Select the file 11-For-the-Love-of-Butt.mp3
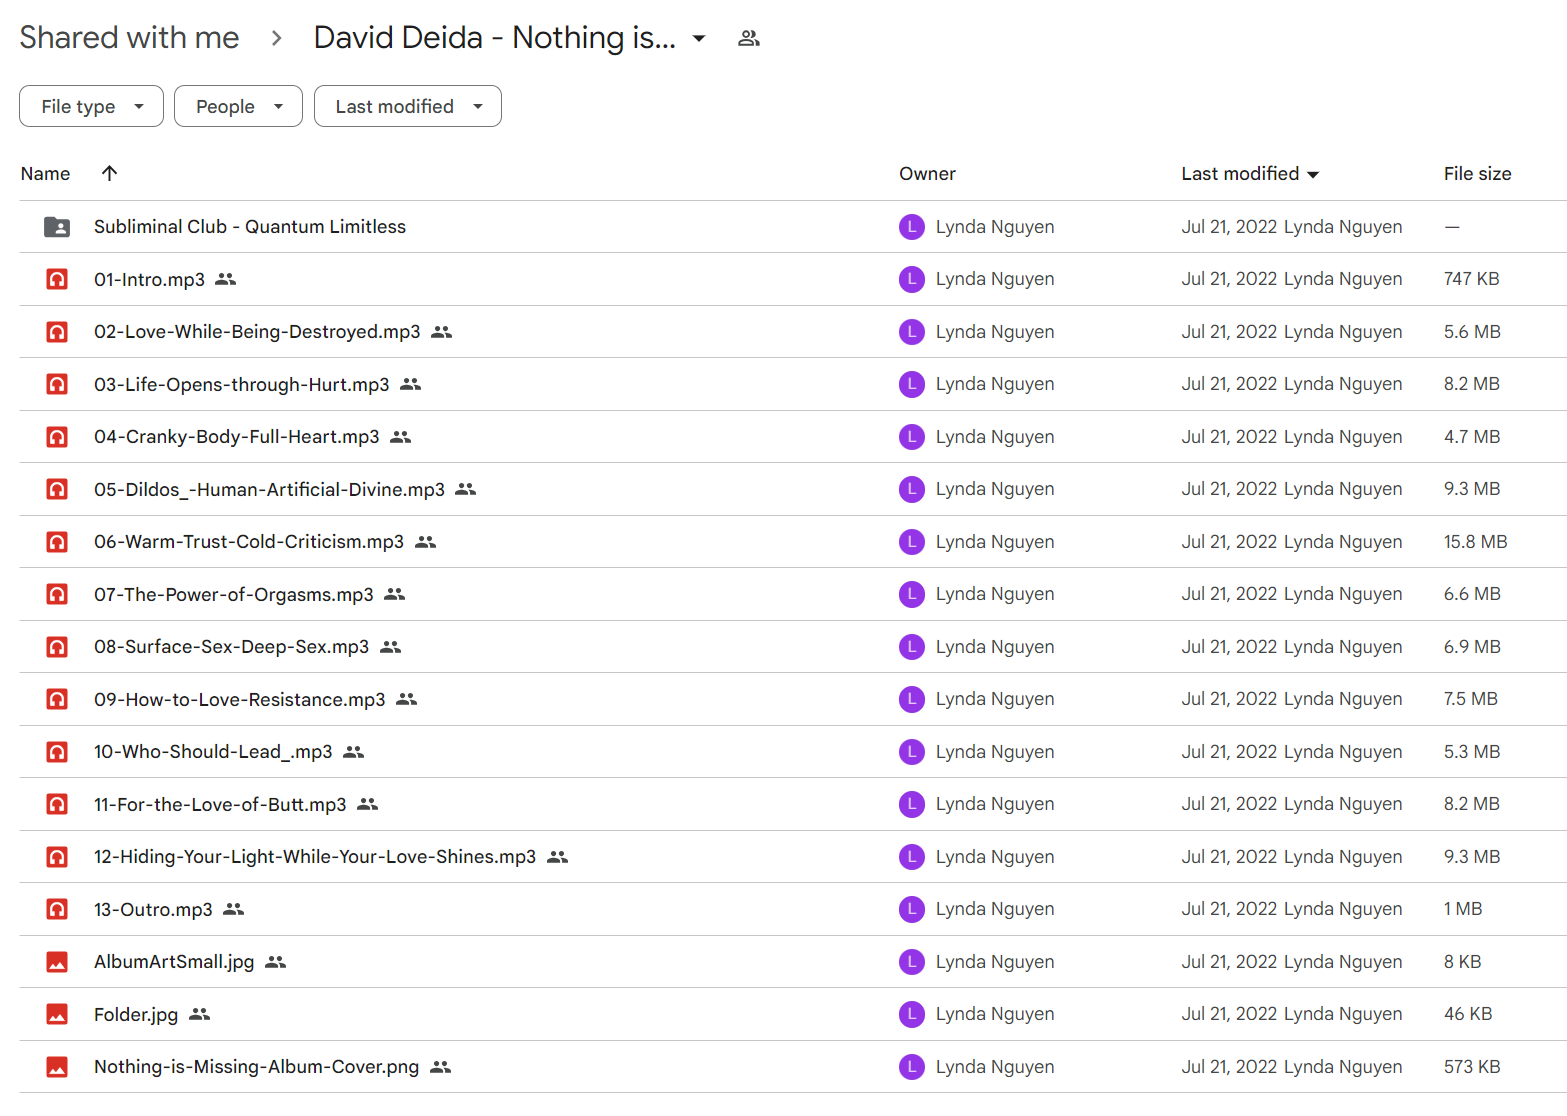This screenshot has width=1567, height=1116. 220,804
